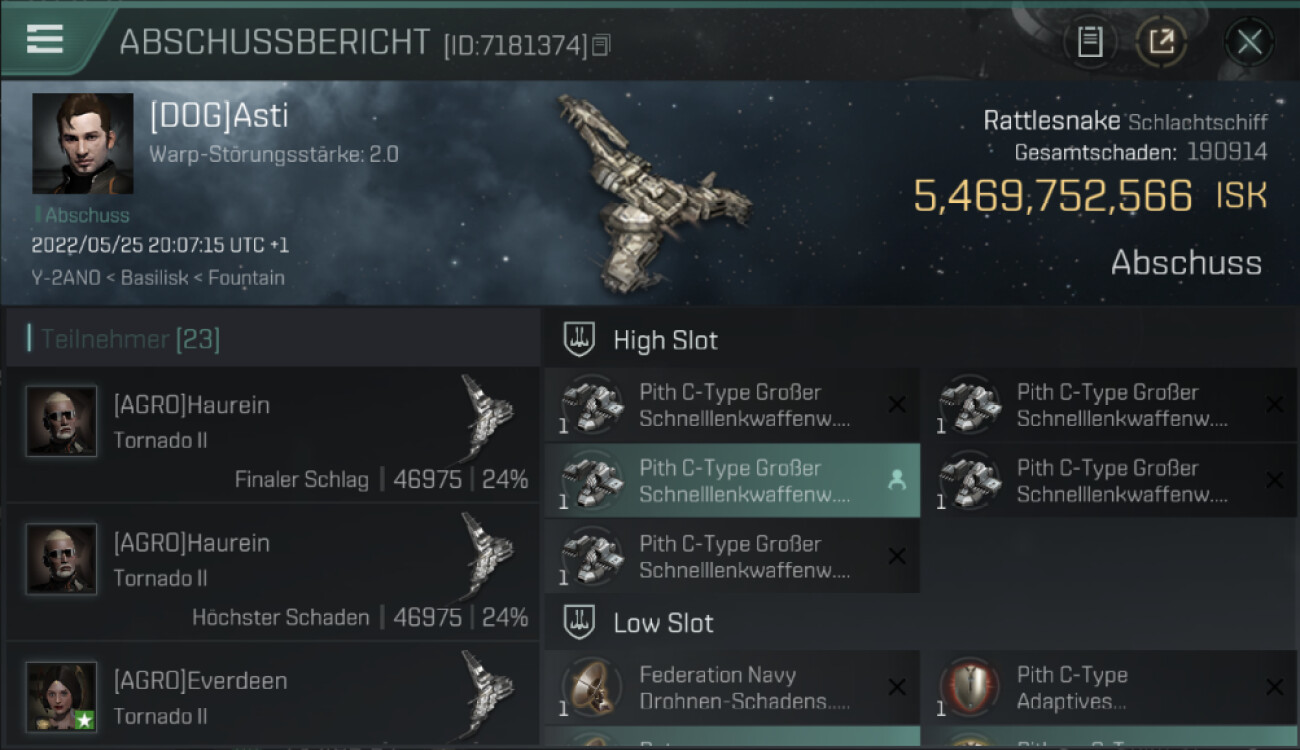The image size is (1300, 750).
Task: Open [AGRO]Everdeen participant portrait
Action: (62, 697)
